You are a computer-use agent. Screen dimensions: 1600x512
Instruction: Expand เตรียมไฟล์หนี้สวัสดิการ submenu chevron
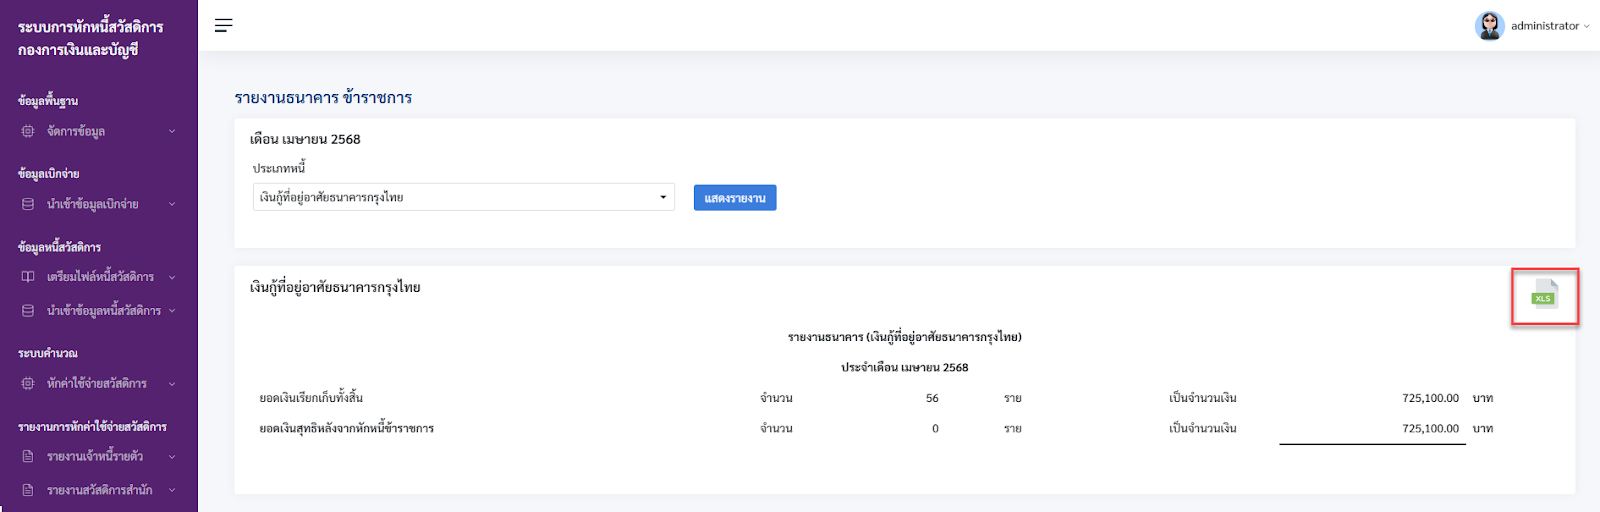click(172, 277)
